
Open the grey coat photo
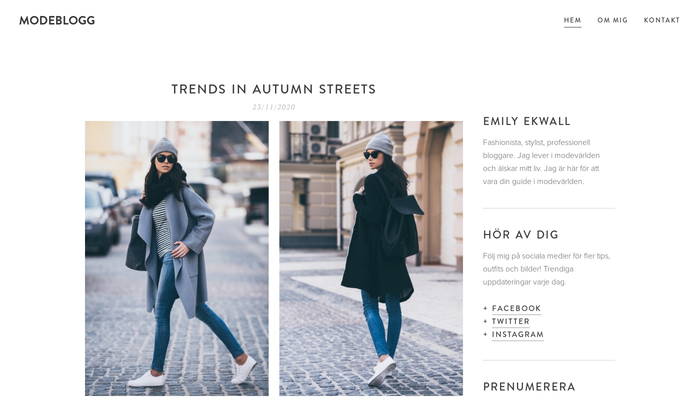click(177, 258)
